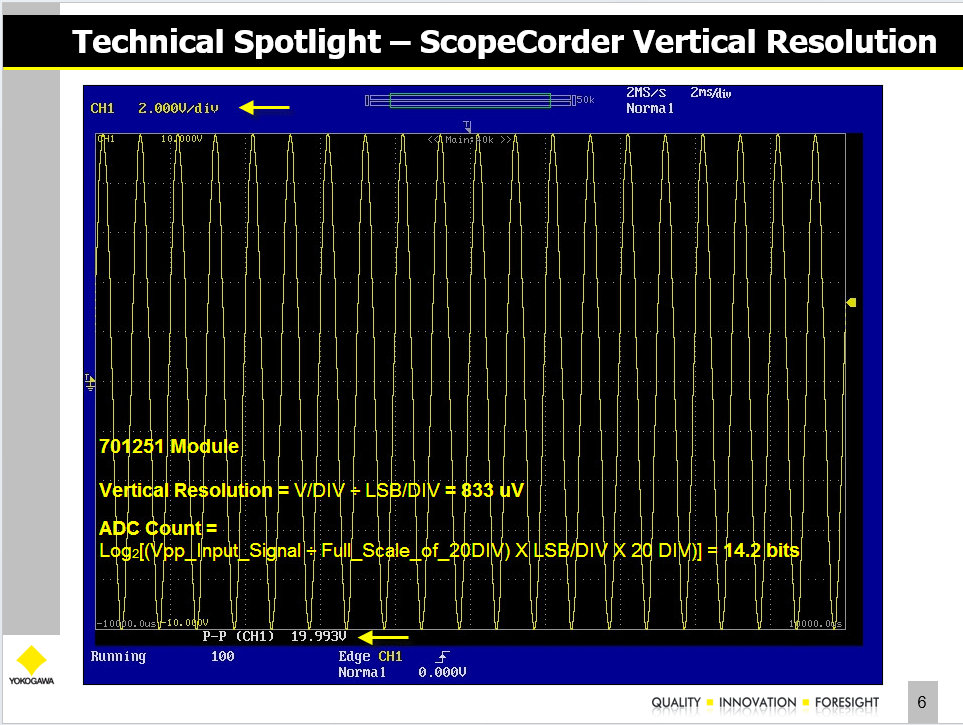Select the Normal acquisition mode label at top
This screenshot has height=725, width=963.
click(x=650, y=108)
